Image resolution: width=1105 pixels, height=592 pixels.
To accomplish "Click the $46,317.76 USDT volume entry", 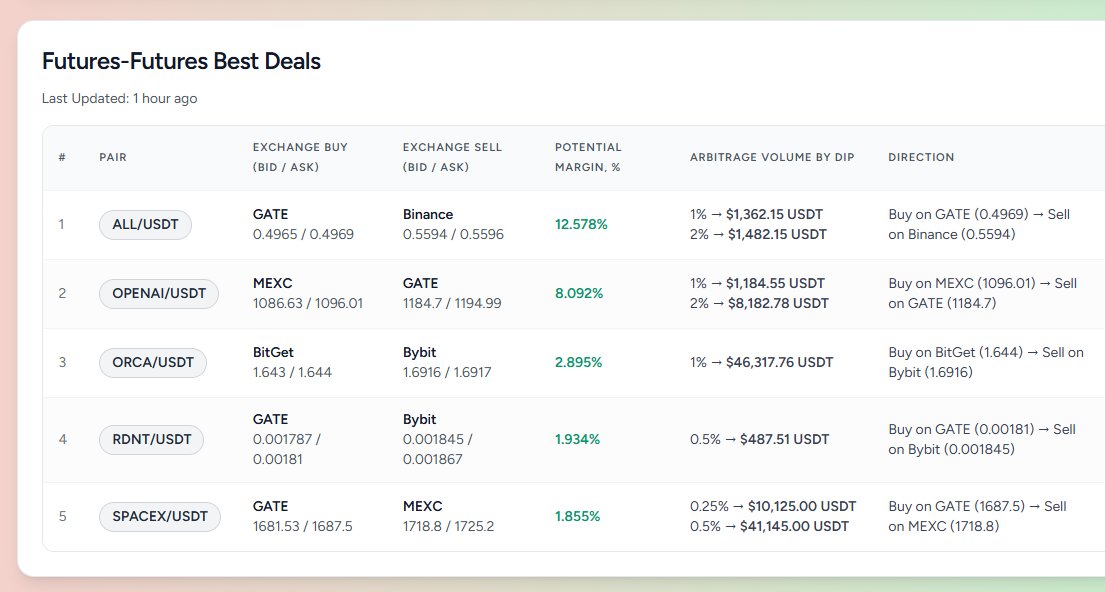I will tap(779, 363).
